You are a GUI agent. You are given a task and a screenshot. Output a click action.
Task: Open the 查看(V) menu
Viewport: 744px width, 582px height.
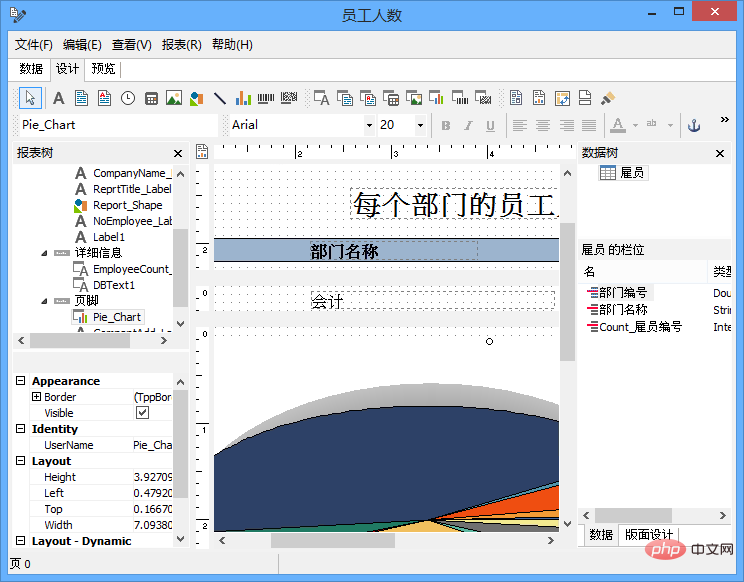click(x=131, y=45)
